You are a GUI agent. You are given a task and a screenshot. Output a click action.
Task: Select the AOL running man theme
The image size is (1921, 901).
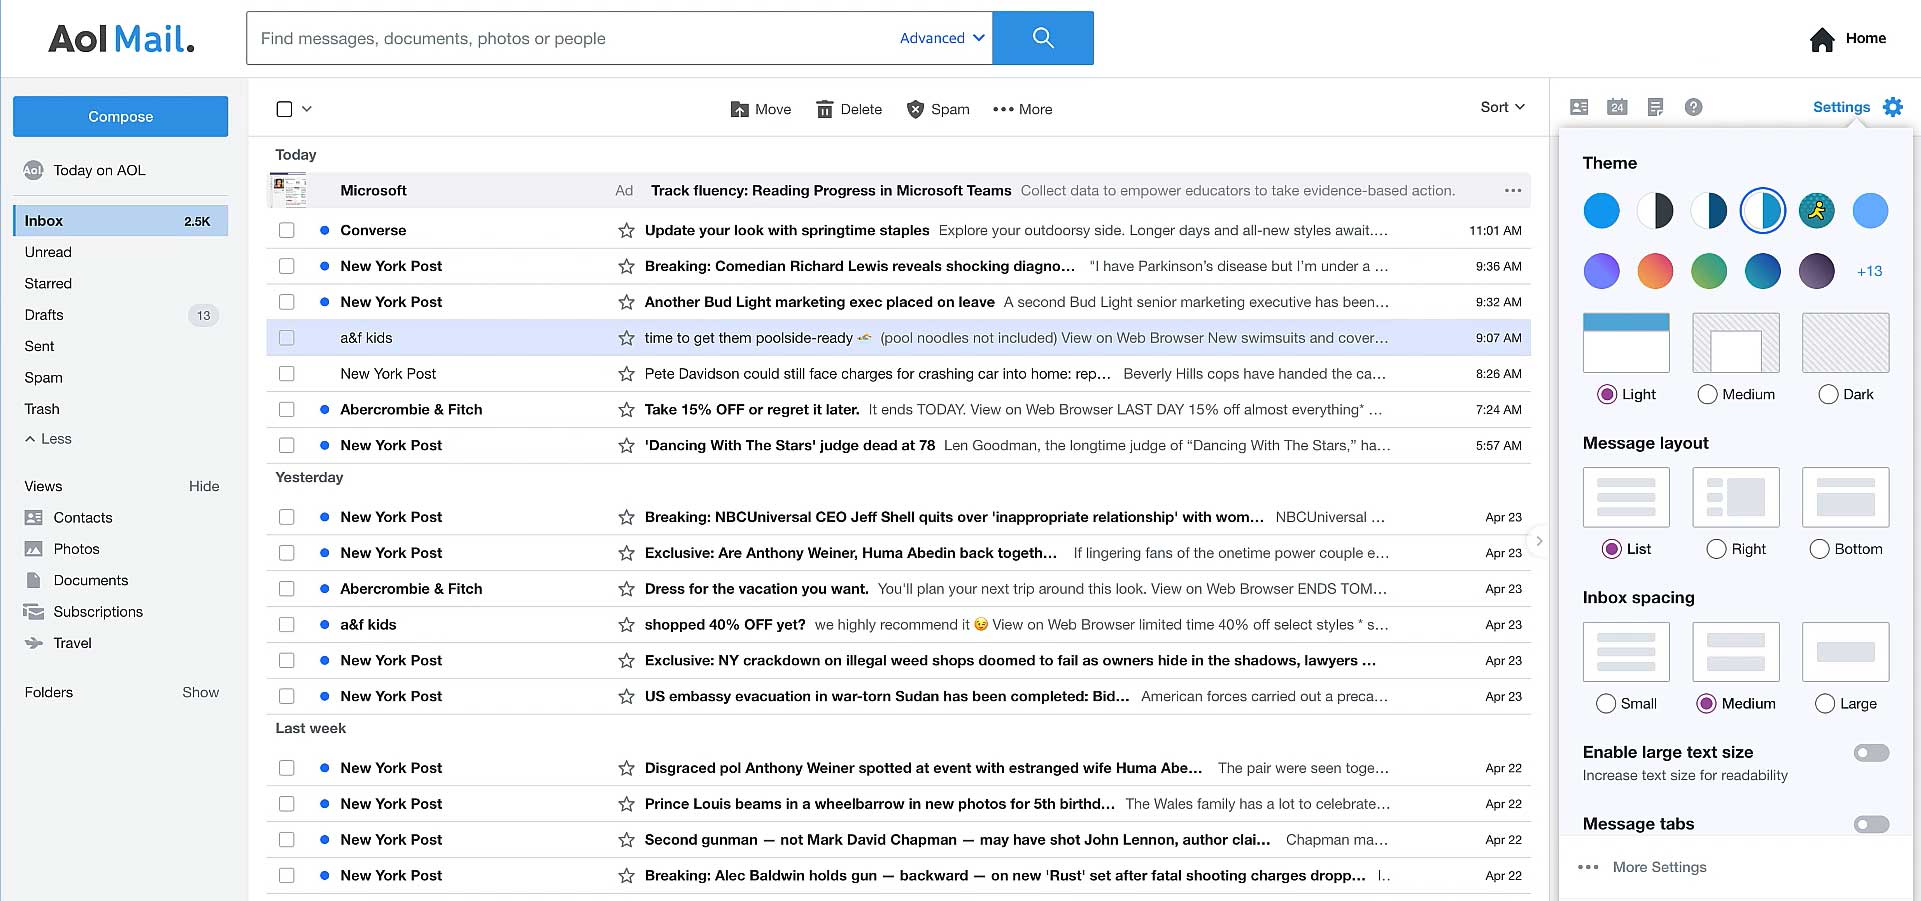point(1816,211)
